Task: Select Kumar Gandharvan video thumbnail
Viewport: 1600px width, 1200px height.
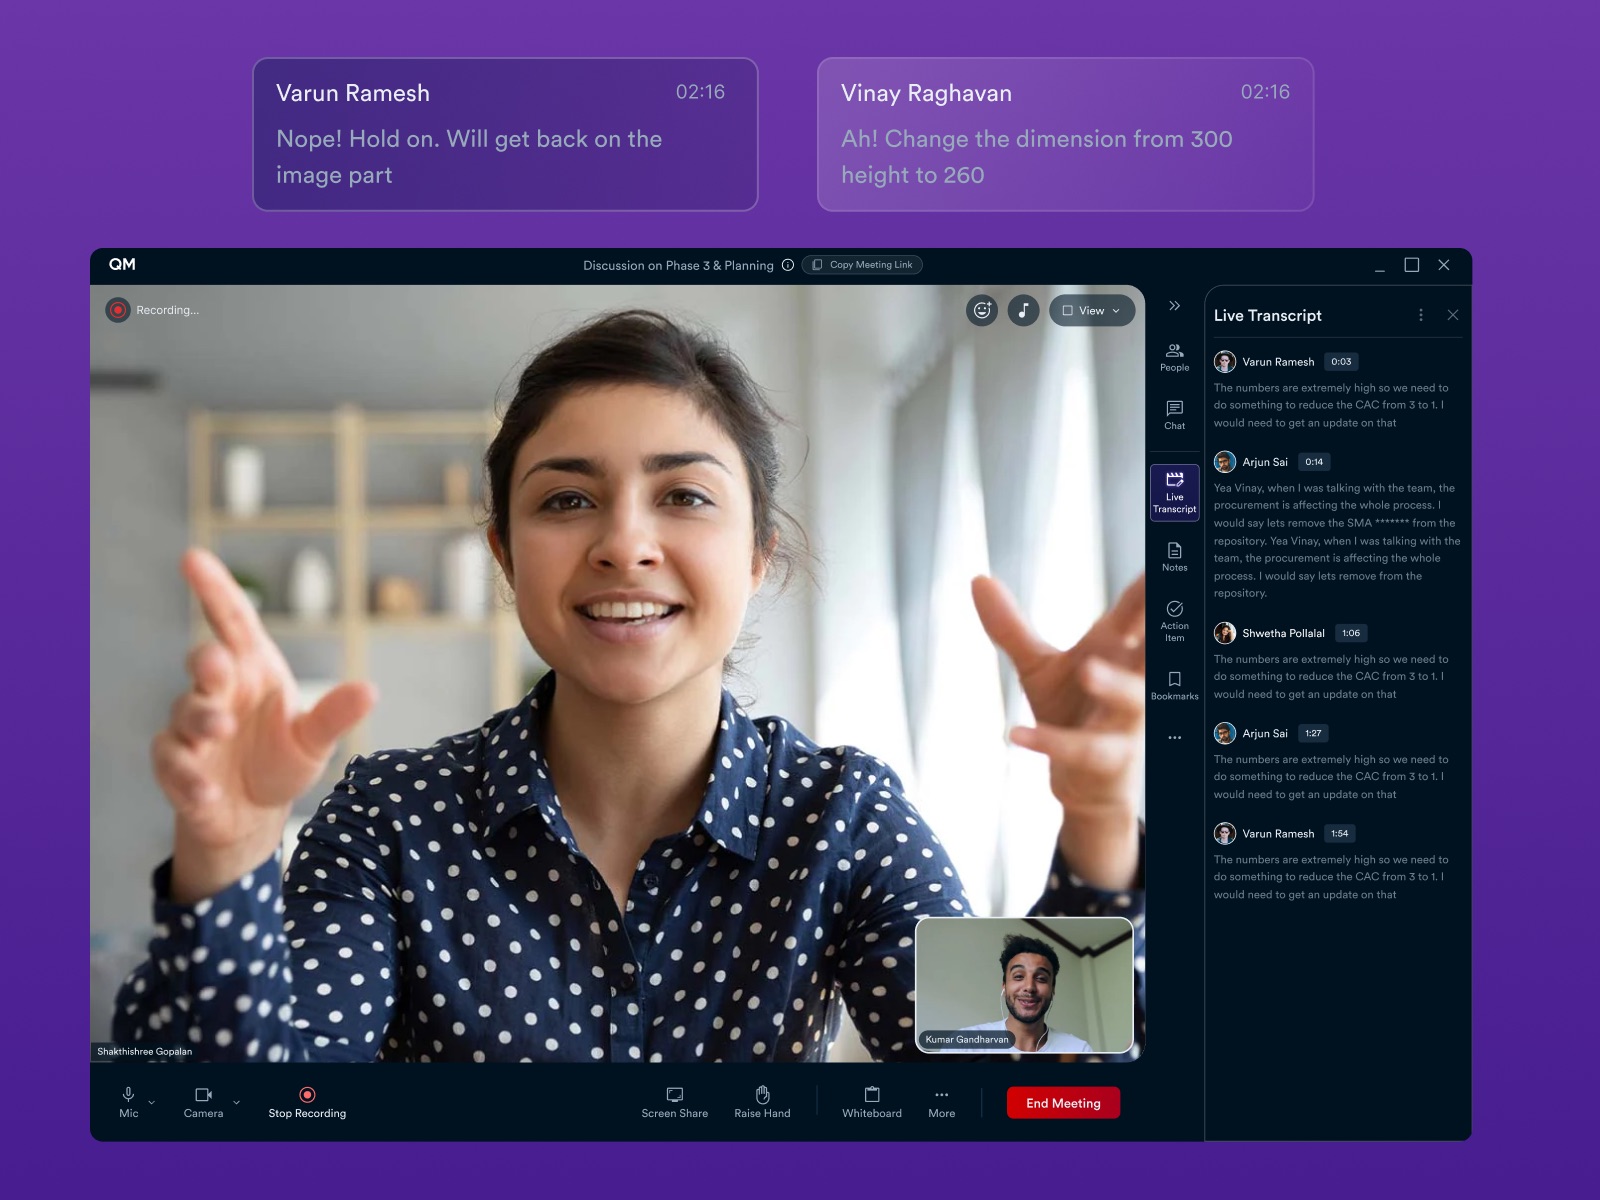Action: point(1024,985)
